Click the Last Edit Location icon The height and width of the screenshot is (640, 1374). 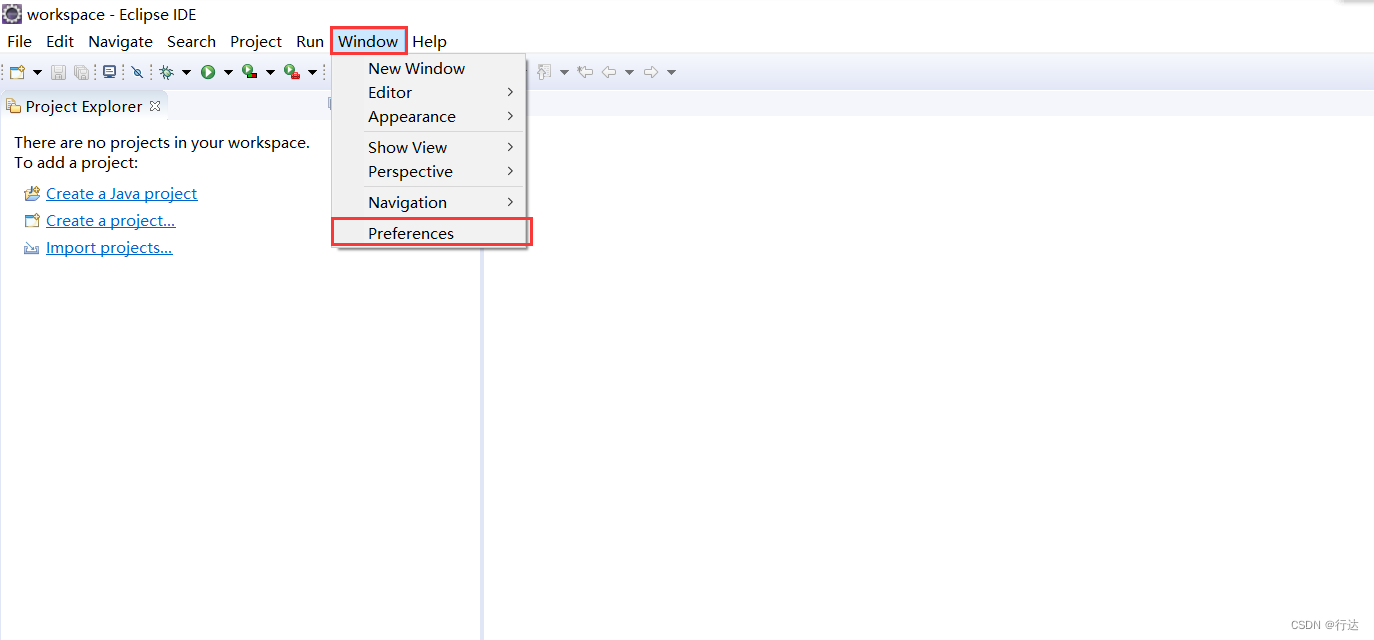[585, 72]
